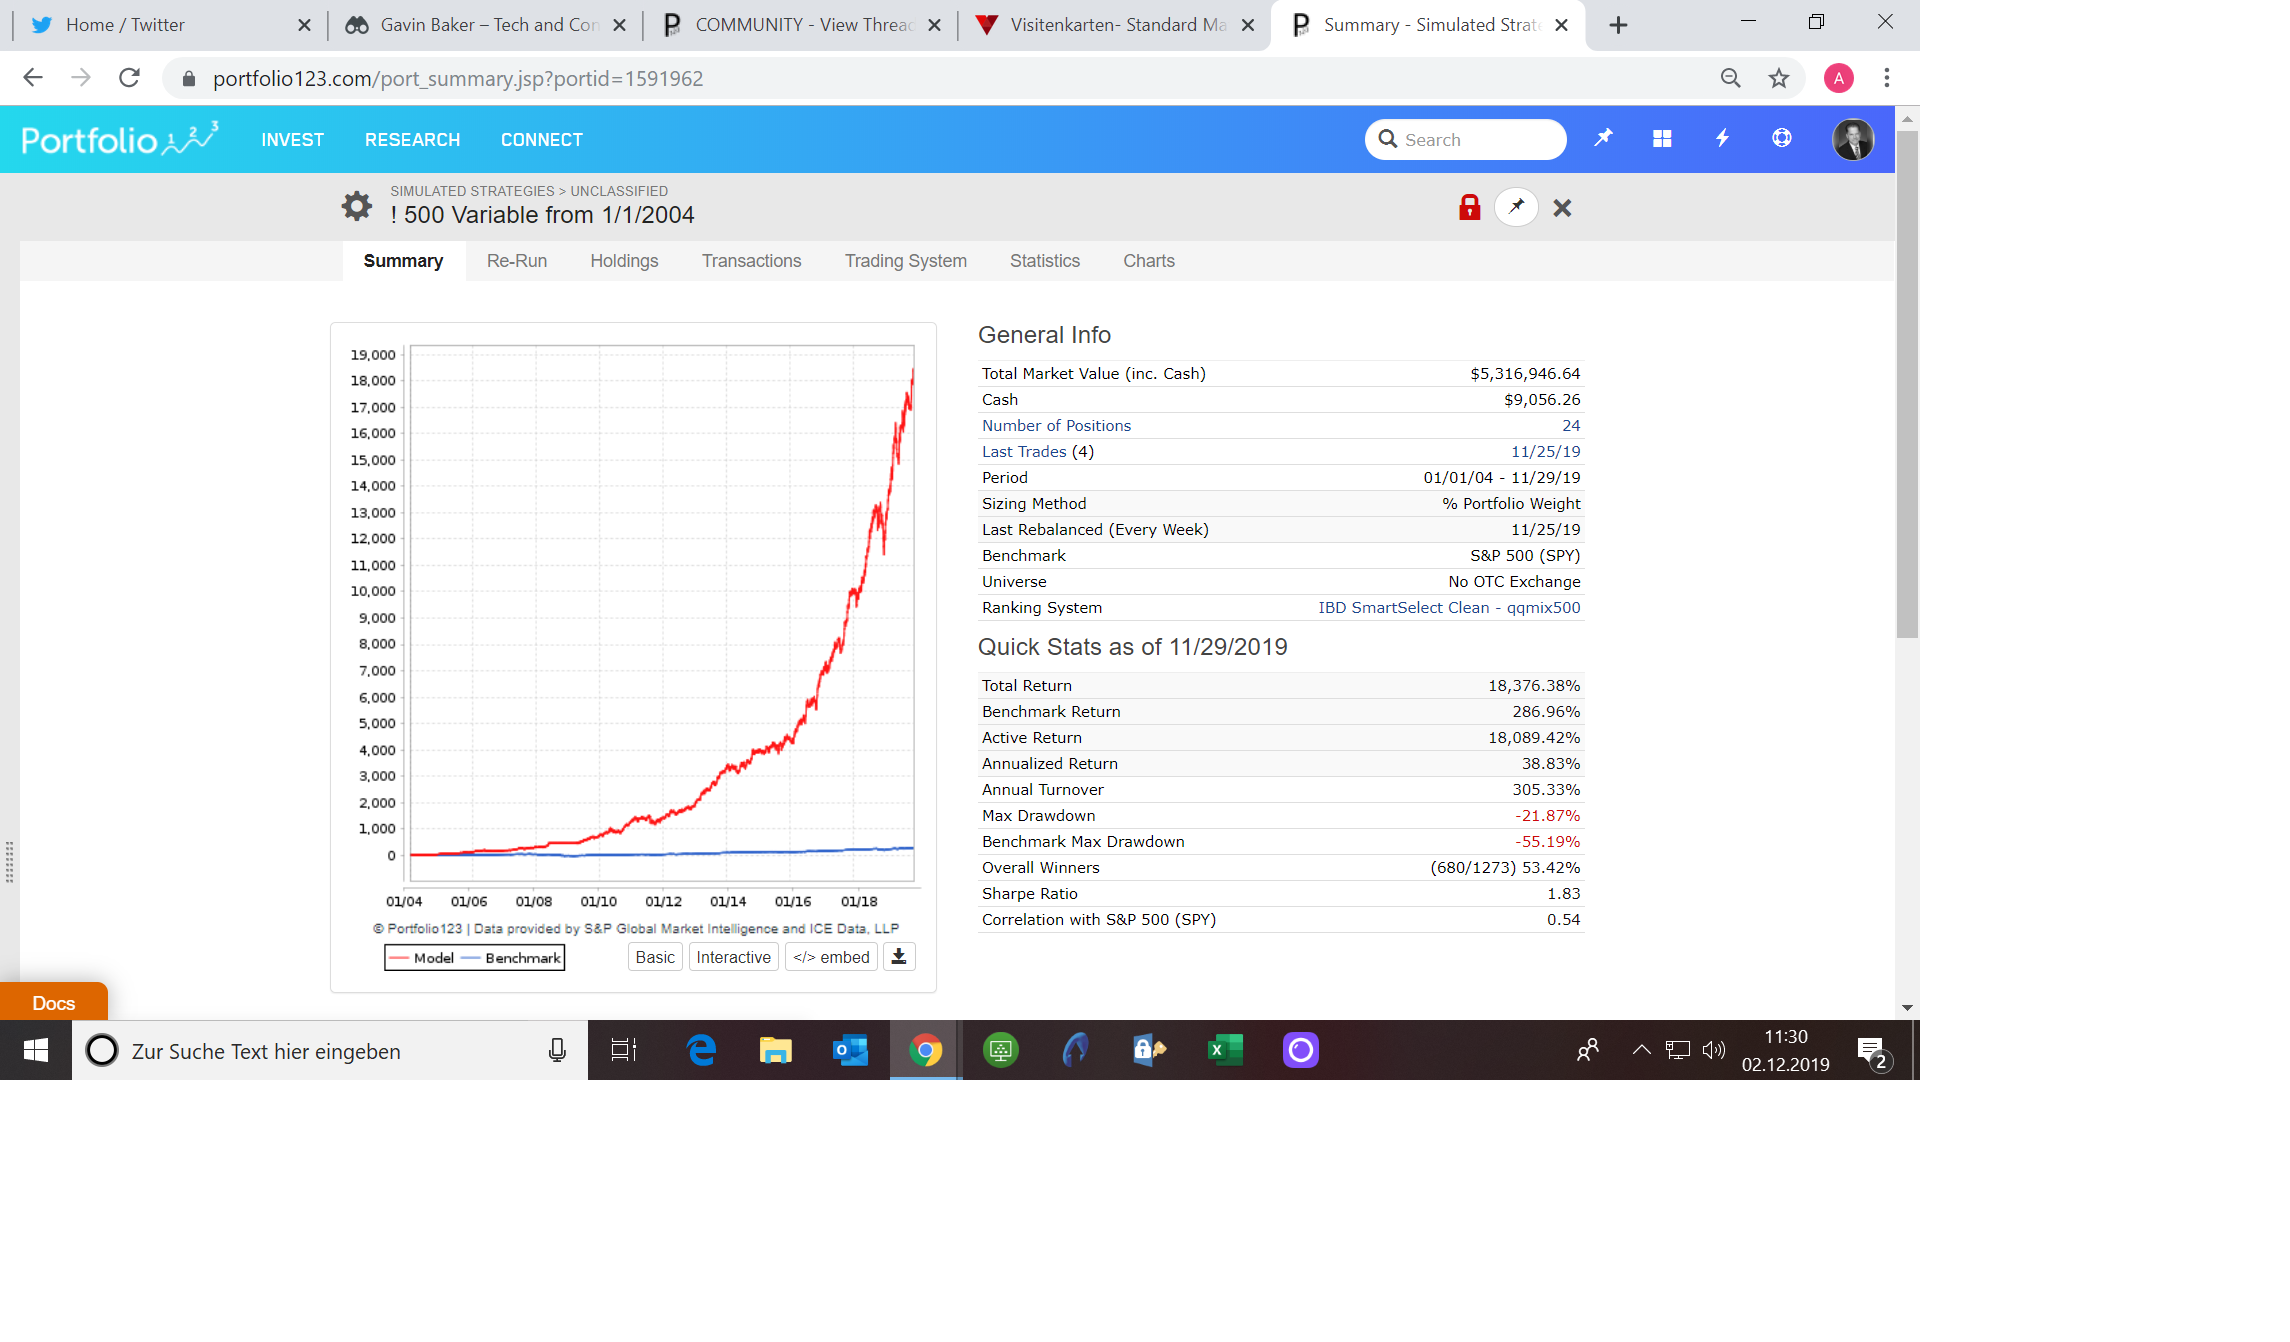Open the user profile avatar menu
Screen dimensions: 2290x1342
[1853, 139]
